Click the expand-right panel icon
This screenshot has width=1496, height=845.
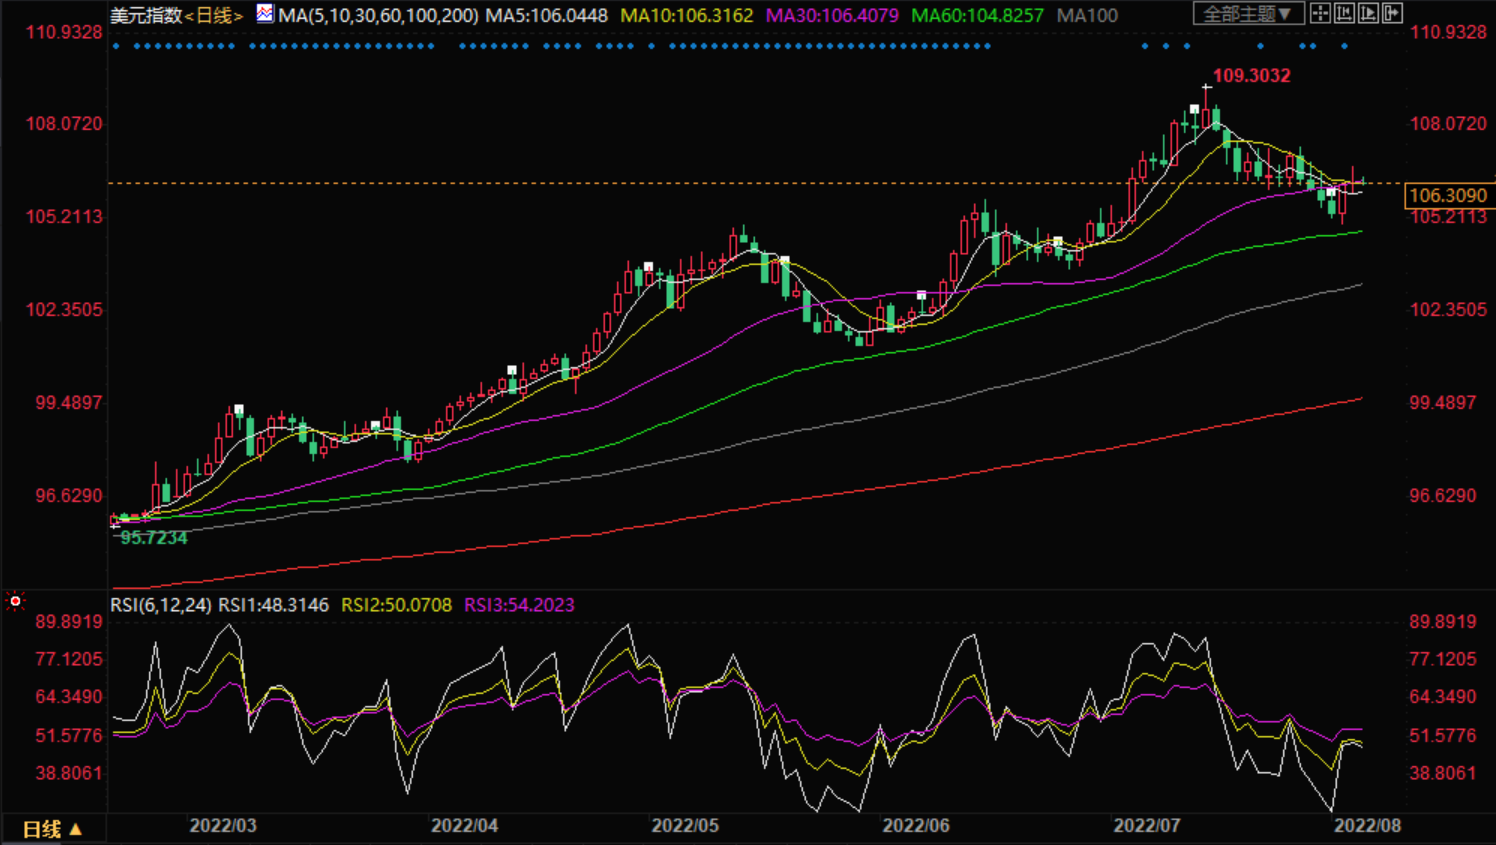point(1392,14)
